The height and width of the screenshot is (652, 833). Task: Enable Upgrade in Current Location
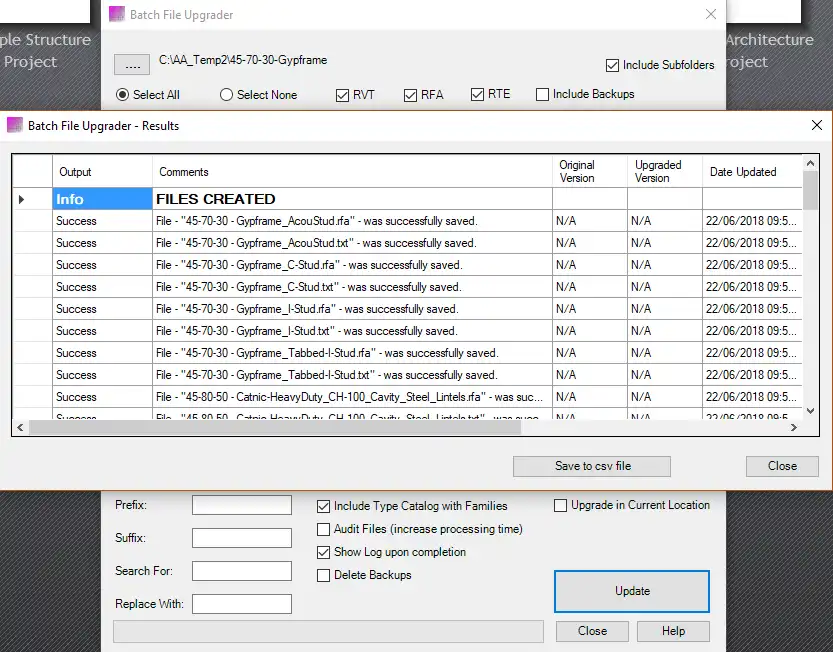pos(560,505)
